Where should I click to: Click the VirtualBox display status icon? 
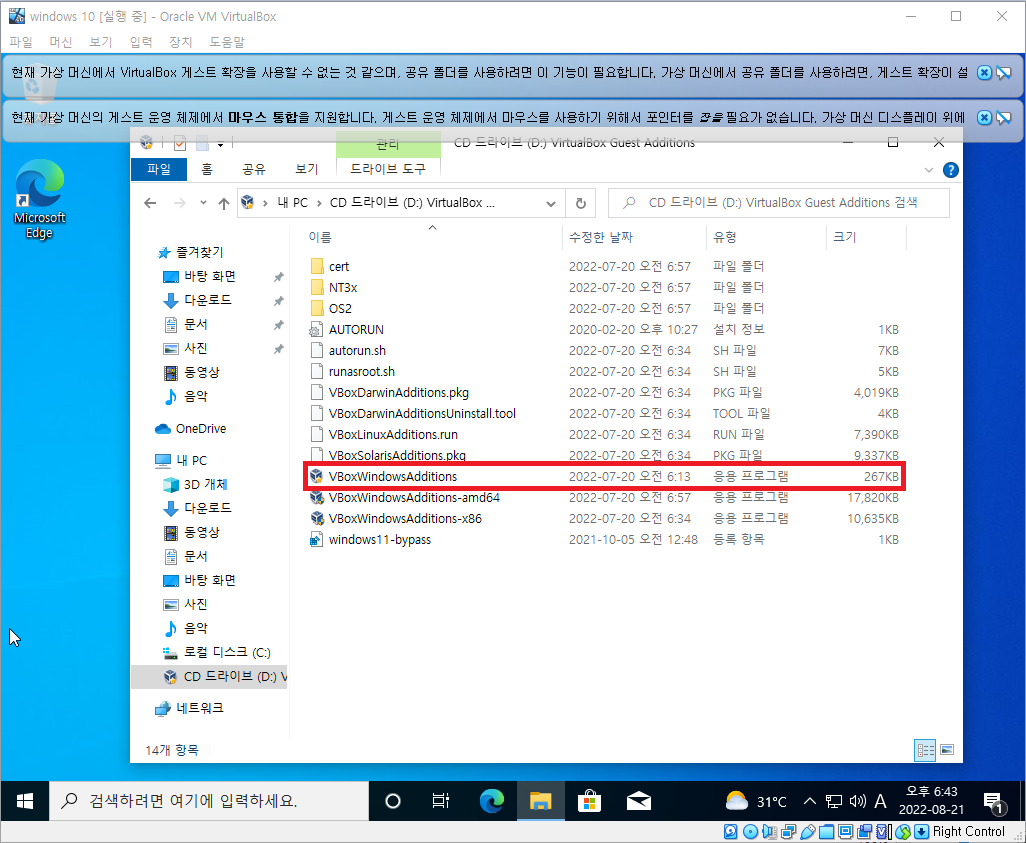coord(845,832)
